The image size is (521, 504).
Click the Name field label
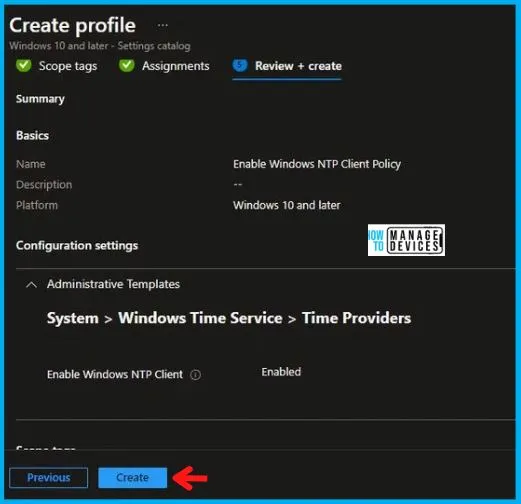coord(31,164)
